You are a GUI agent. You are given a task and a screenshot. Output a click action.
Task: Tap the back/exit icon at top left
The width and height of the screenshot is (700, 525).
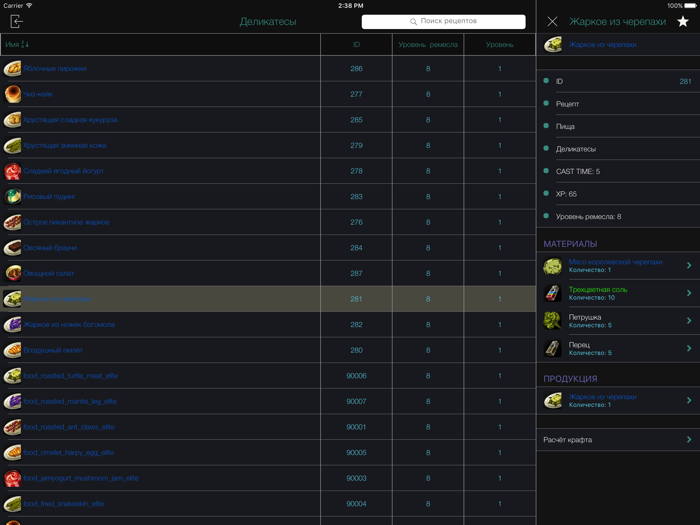point(16,21)
